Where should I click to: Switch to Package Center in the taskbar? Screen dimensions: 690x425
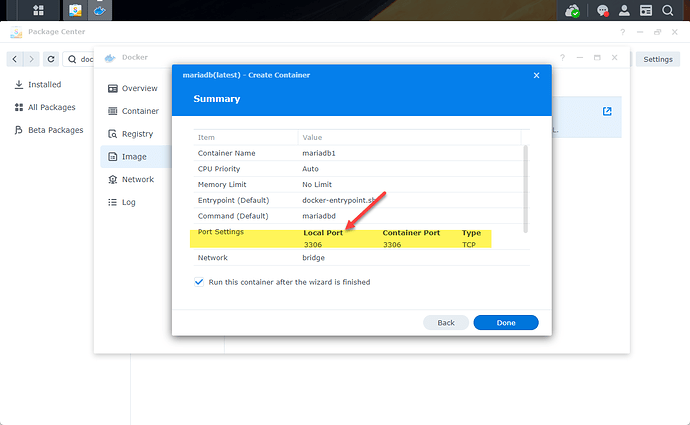pyautogui.click(x=75, y=10)
